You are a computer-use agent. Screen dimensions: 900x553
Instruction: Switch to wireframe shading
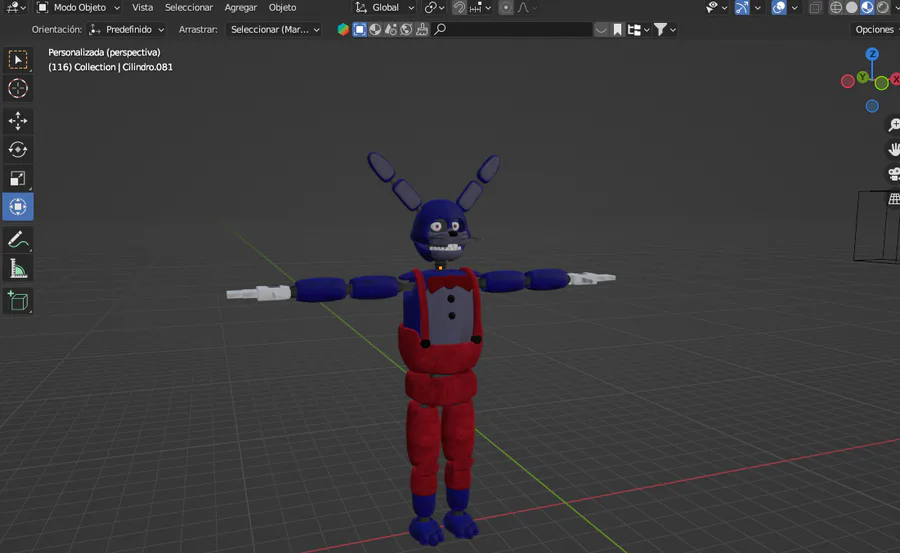(836, 7)
